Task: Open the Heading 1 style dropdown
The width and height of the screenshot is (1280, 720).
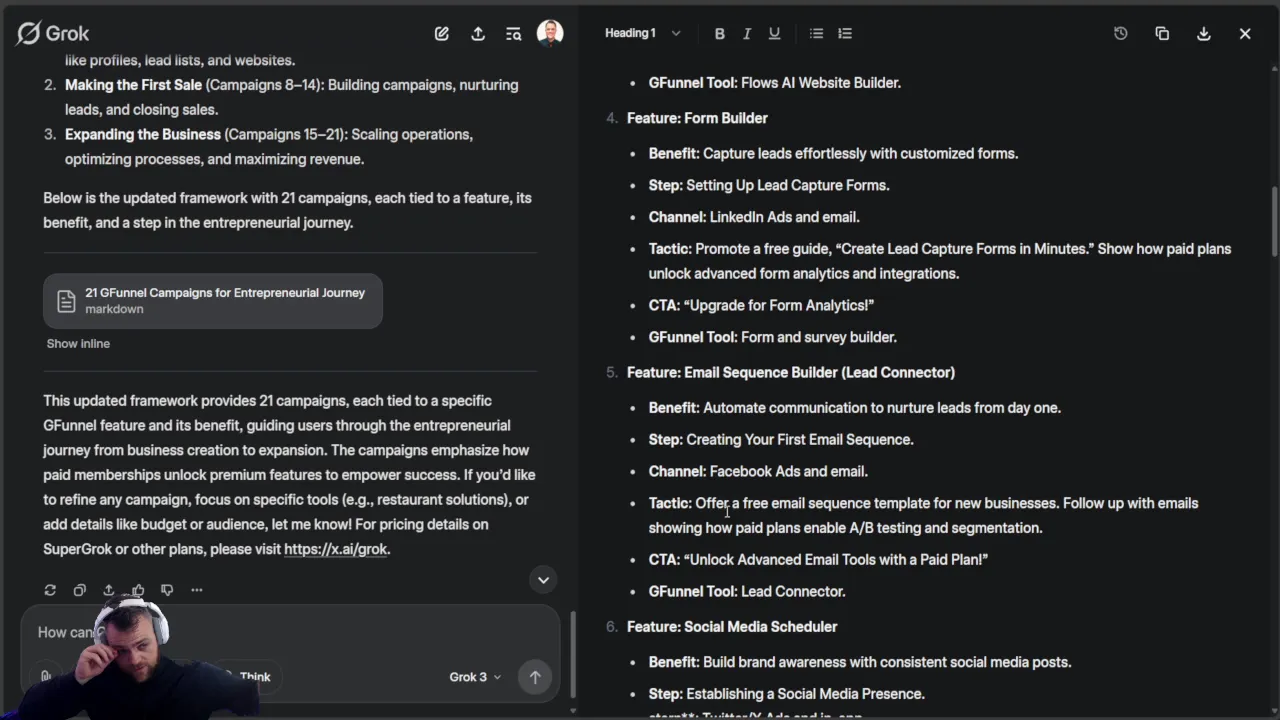Action: [642, 33]
